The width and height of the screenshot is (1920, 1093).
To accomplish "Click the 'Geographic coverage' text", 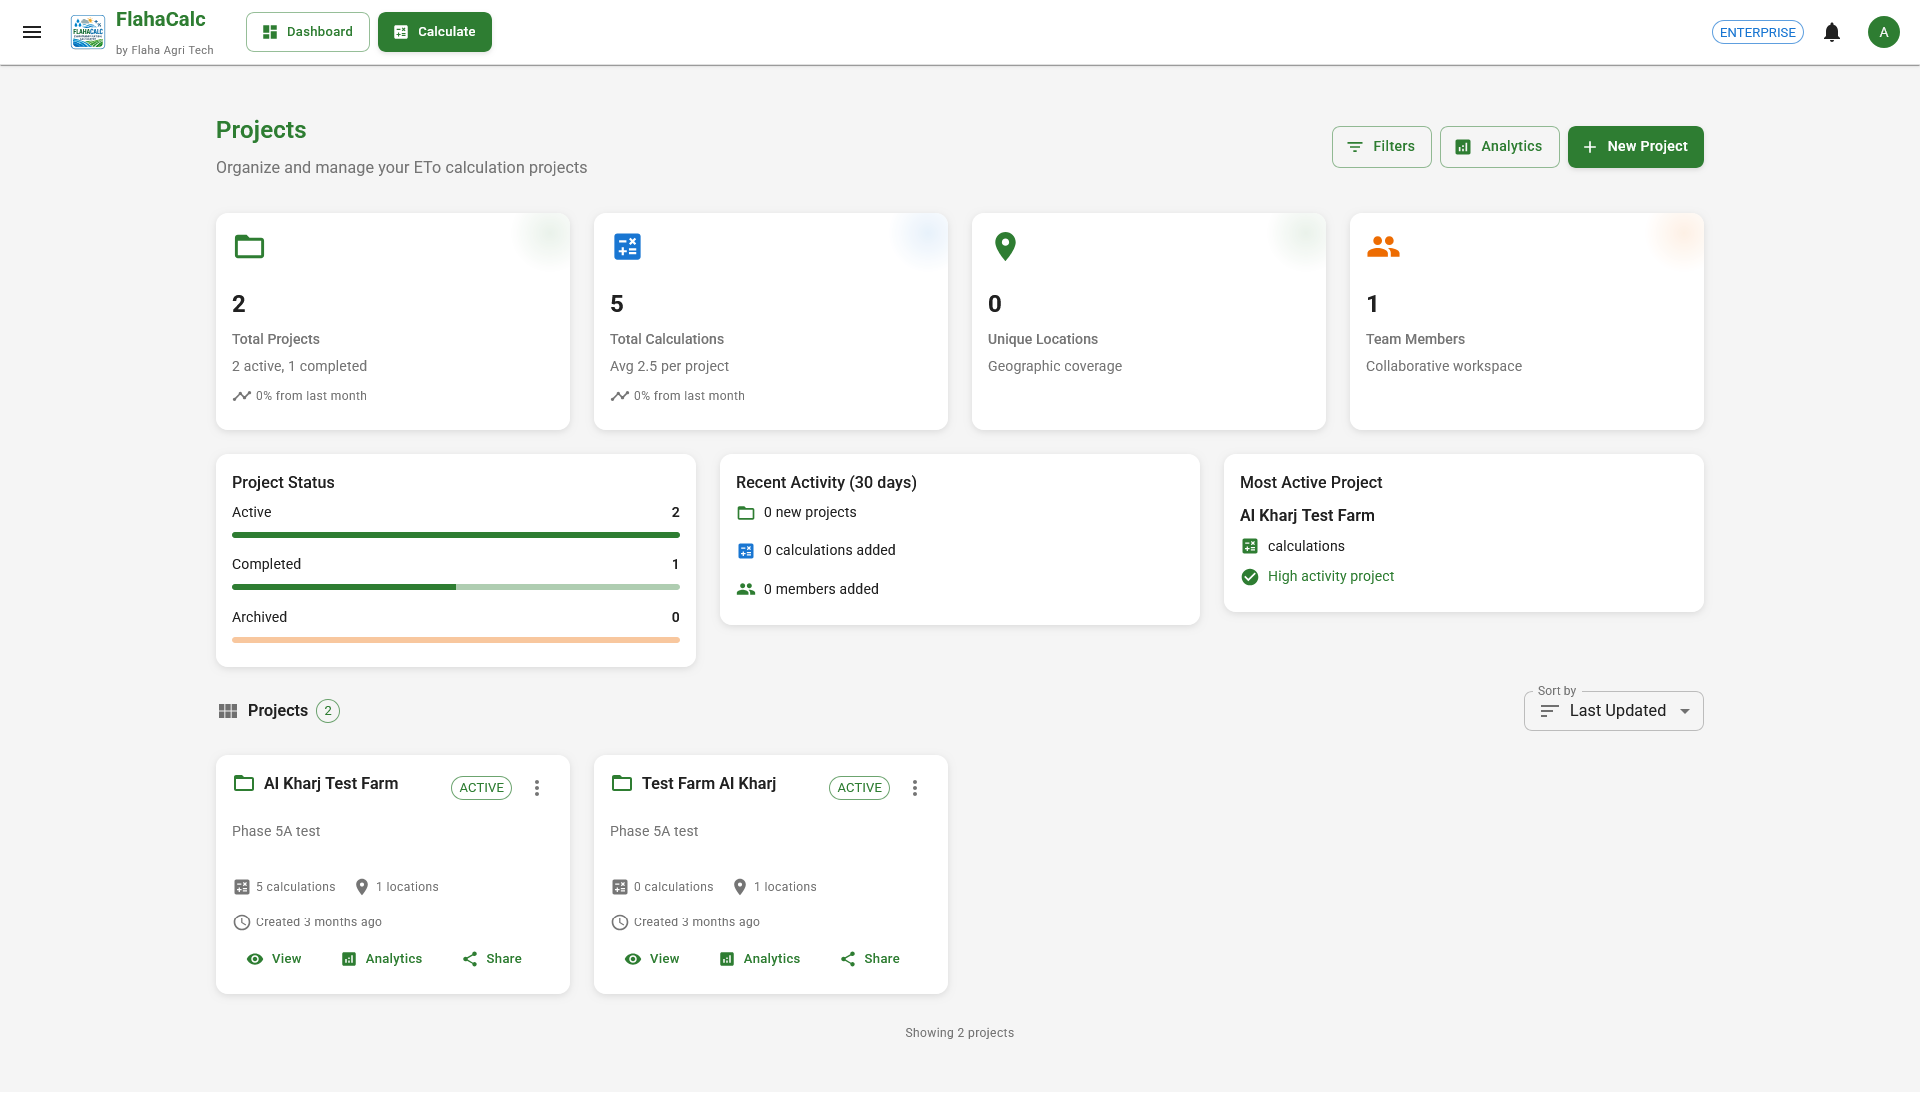I will pyautogui.click(x=1055, y=367).
